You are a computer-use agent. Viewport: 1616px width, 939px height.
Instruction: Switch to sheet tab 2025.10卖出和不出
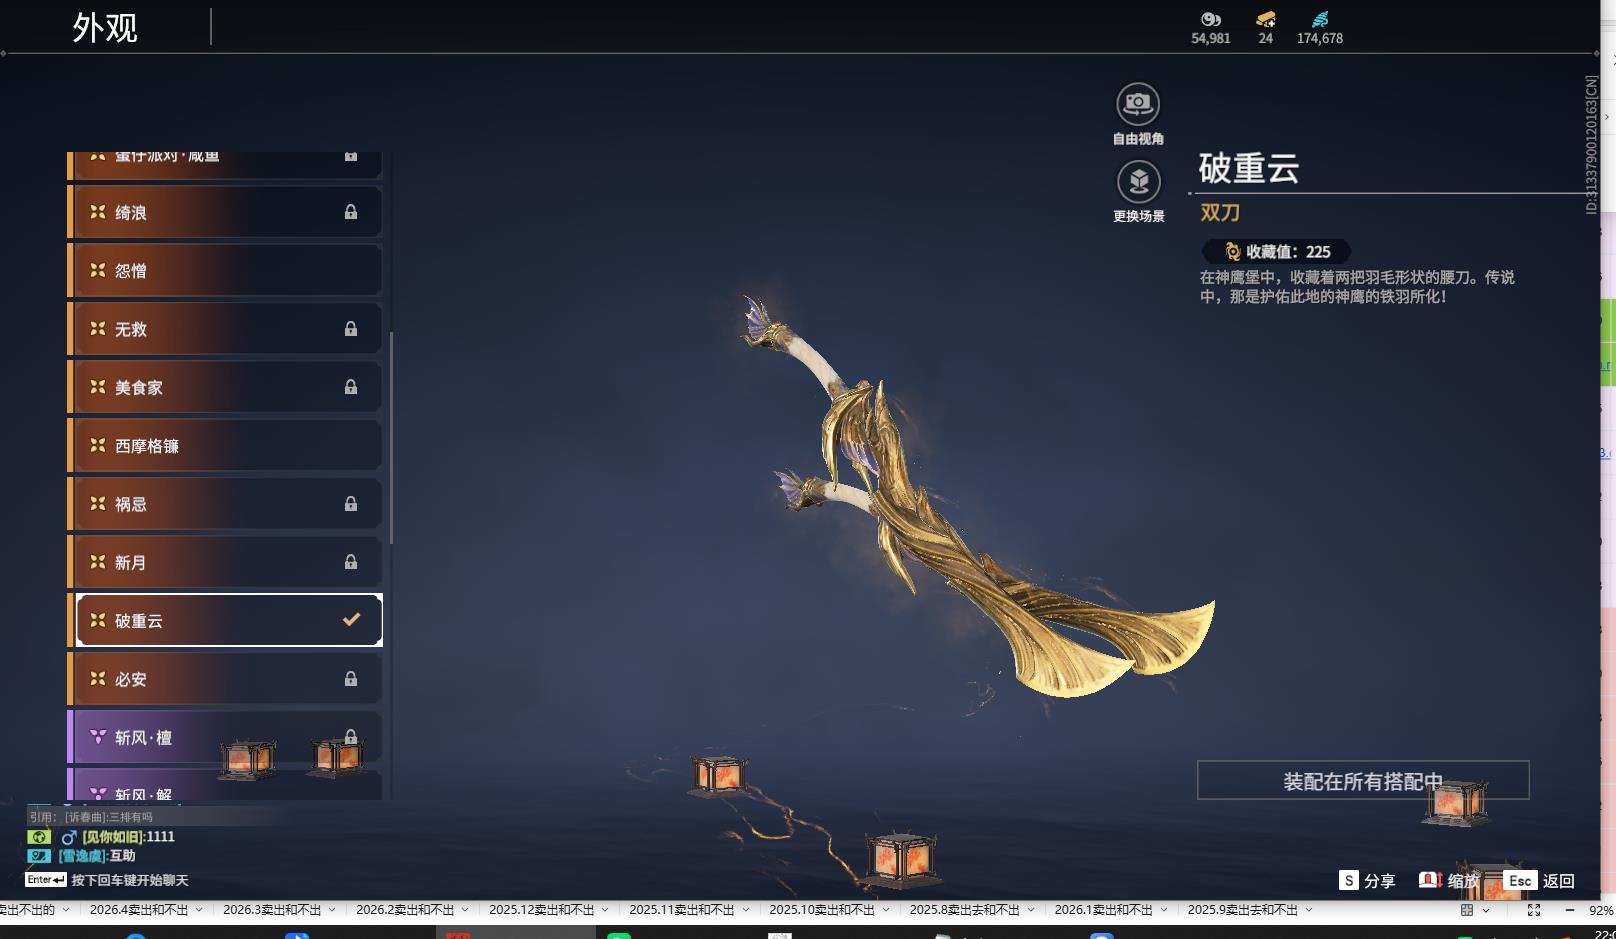[x=821, y=910]
